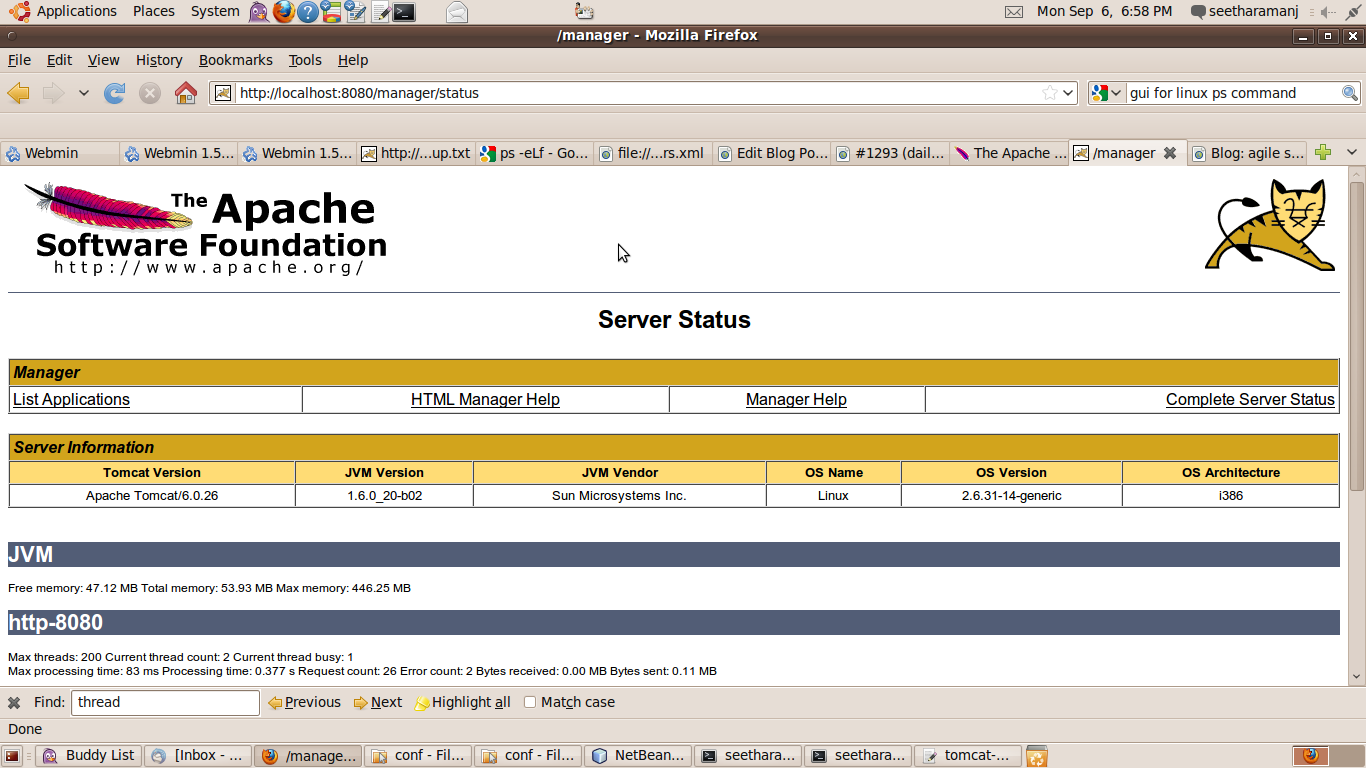Switch to the first Webmin tab
The image size is (1366, 768).
(59, 153)
